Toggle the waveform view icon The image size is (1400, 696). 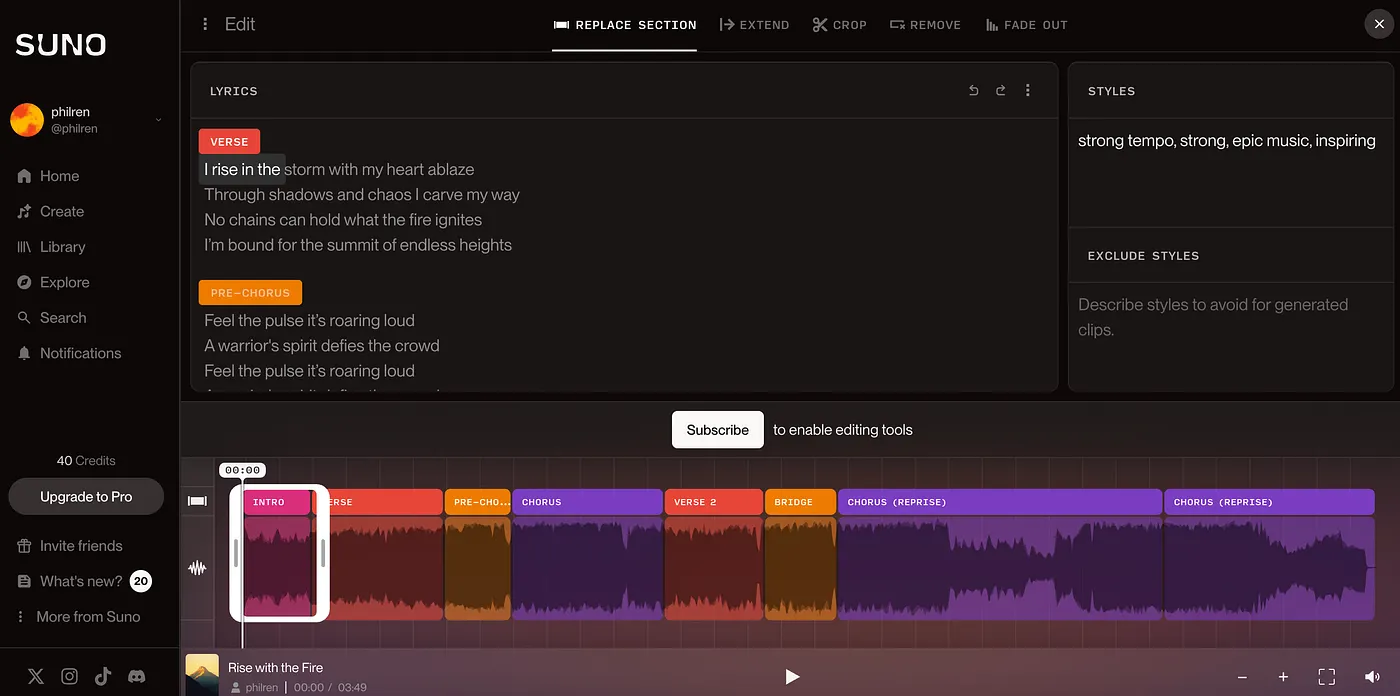point(197,568)
